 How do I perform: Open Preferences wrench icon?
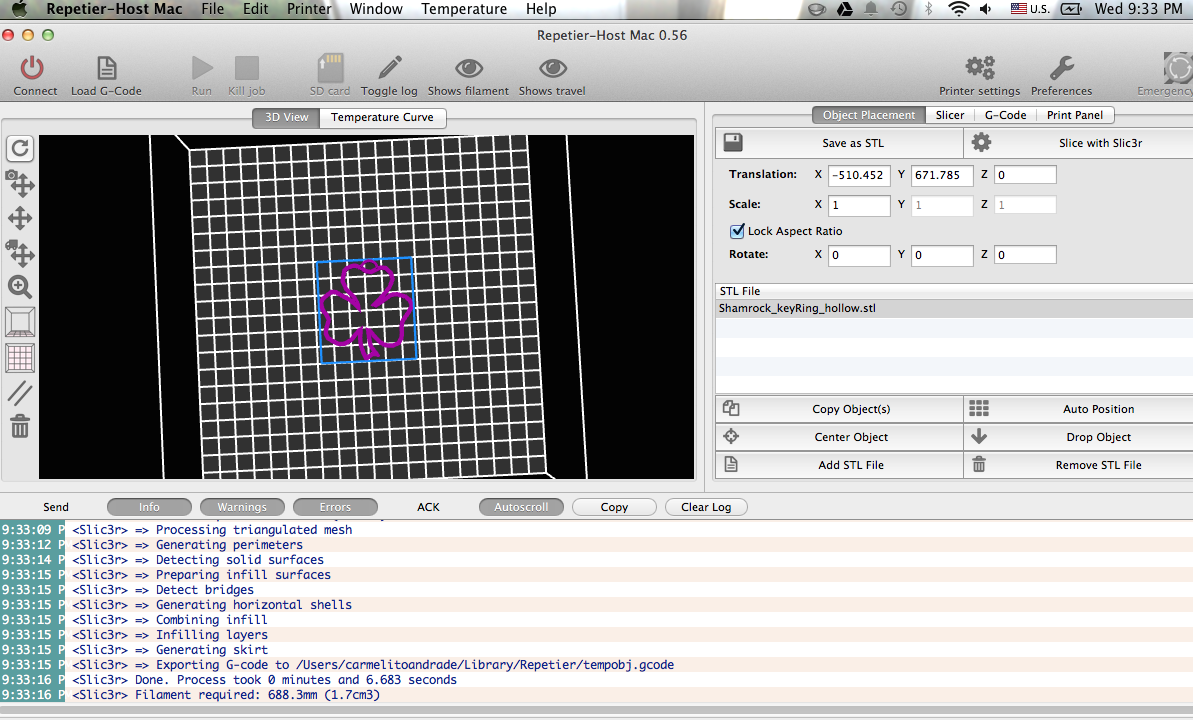[1061, 68]
